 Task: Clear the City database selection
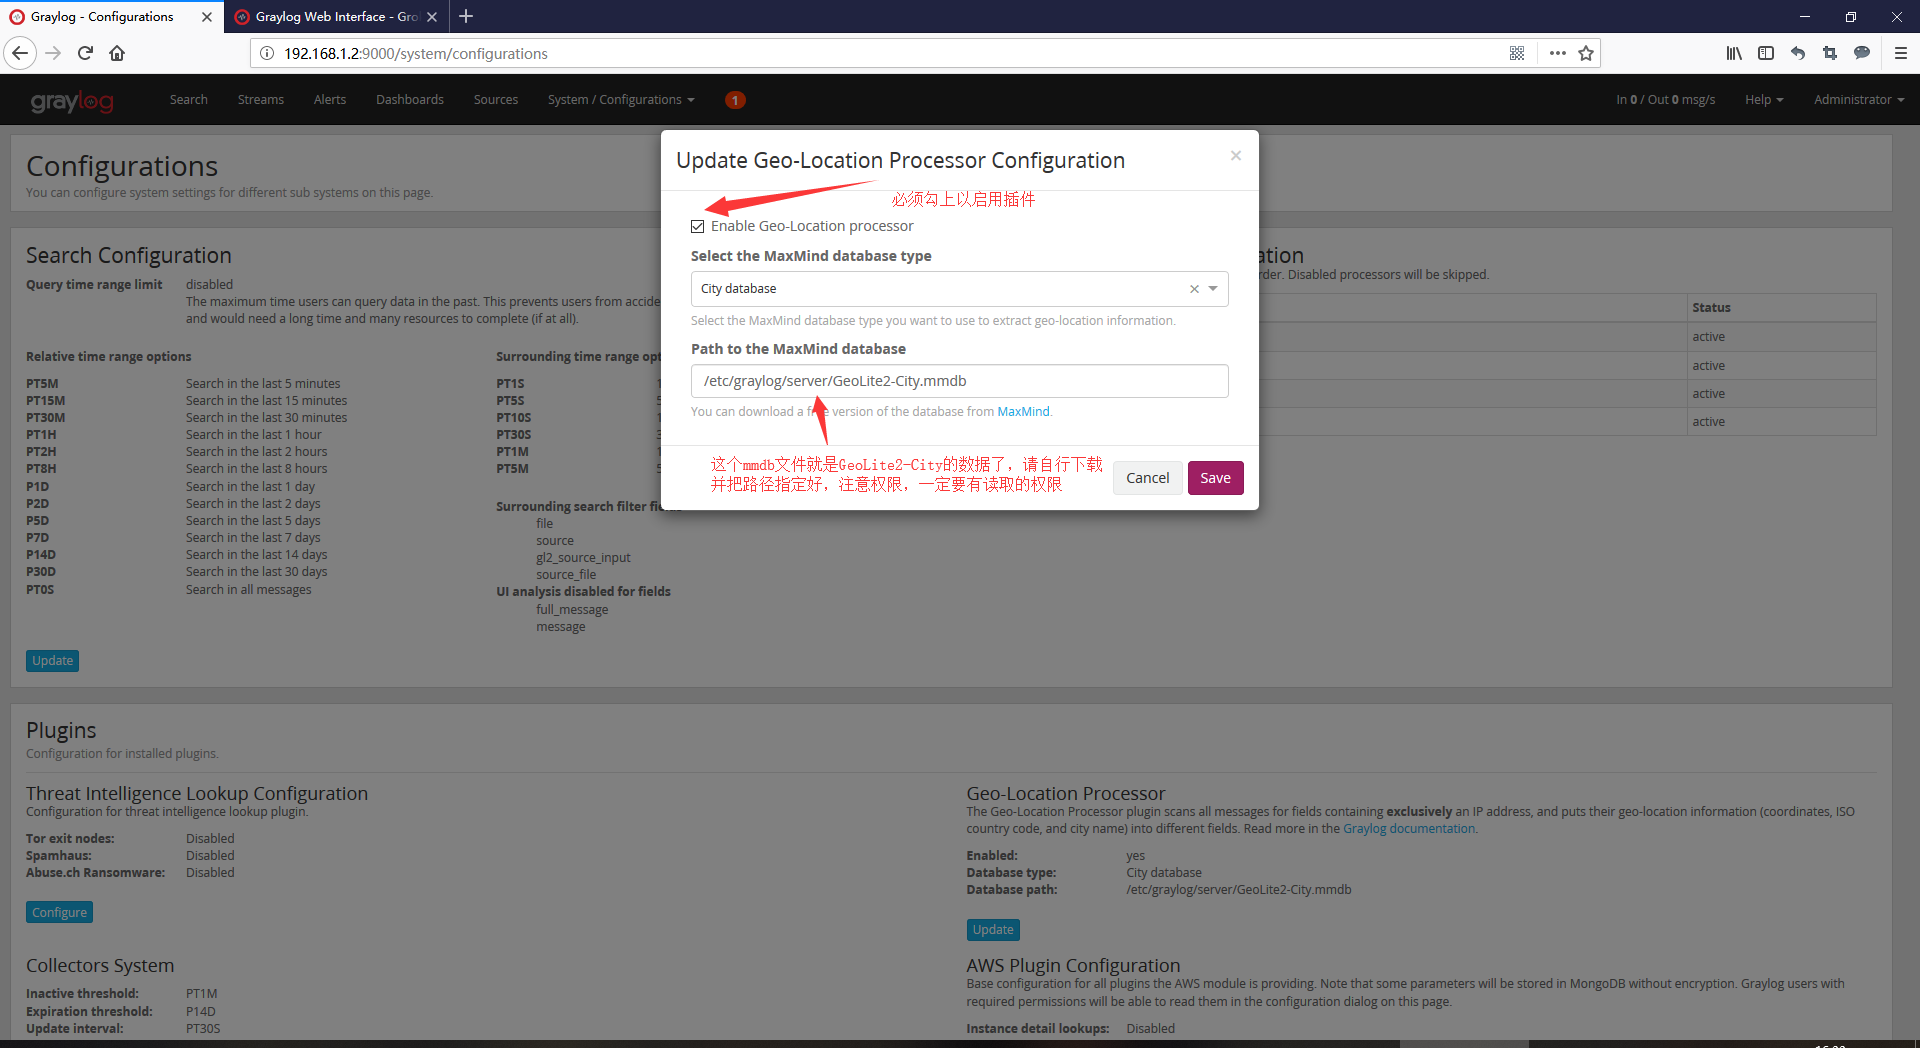point(1194,289)
